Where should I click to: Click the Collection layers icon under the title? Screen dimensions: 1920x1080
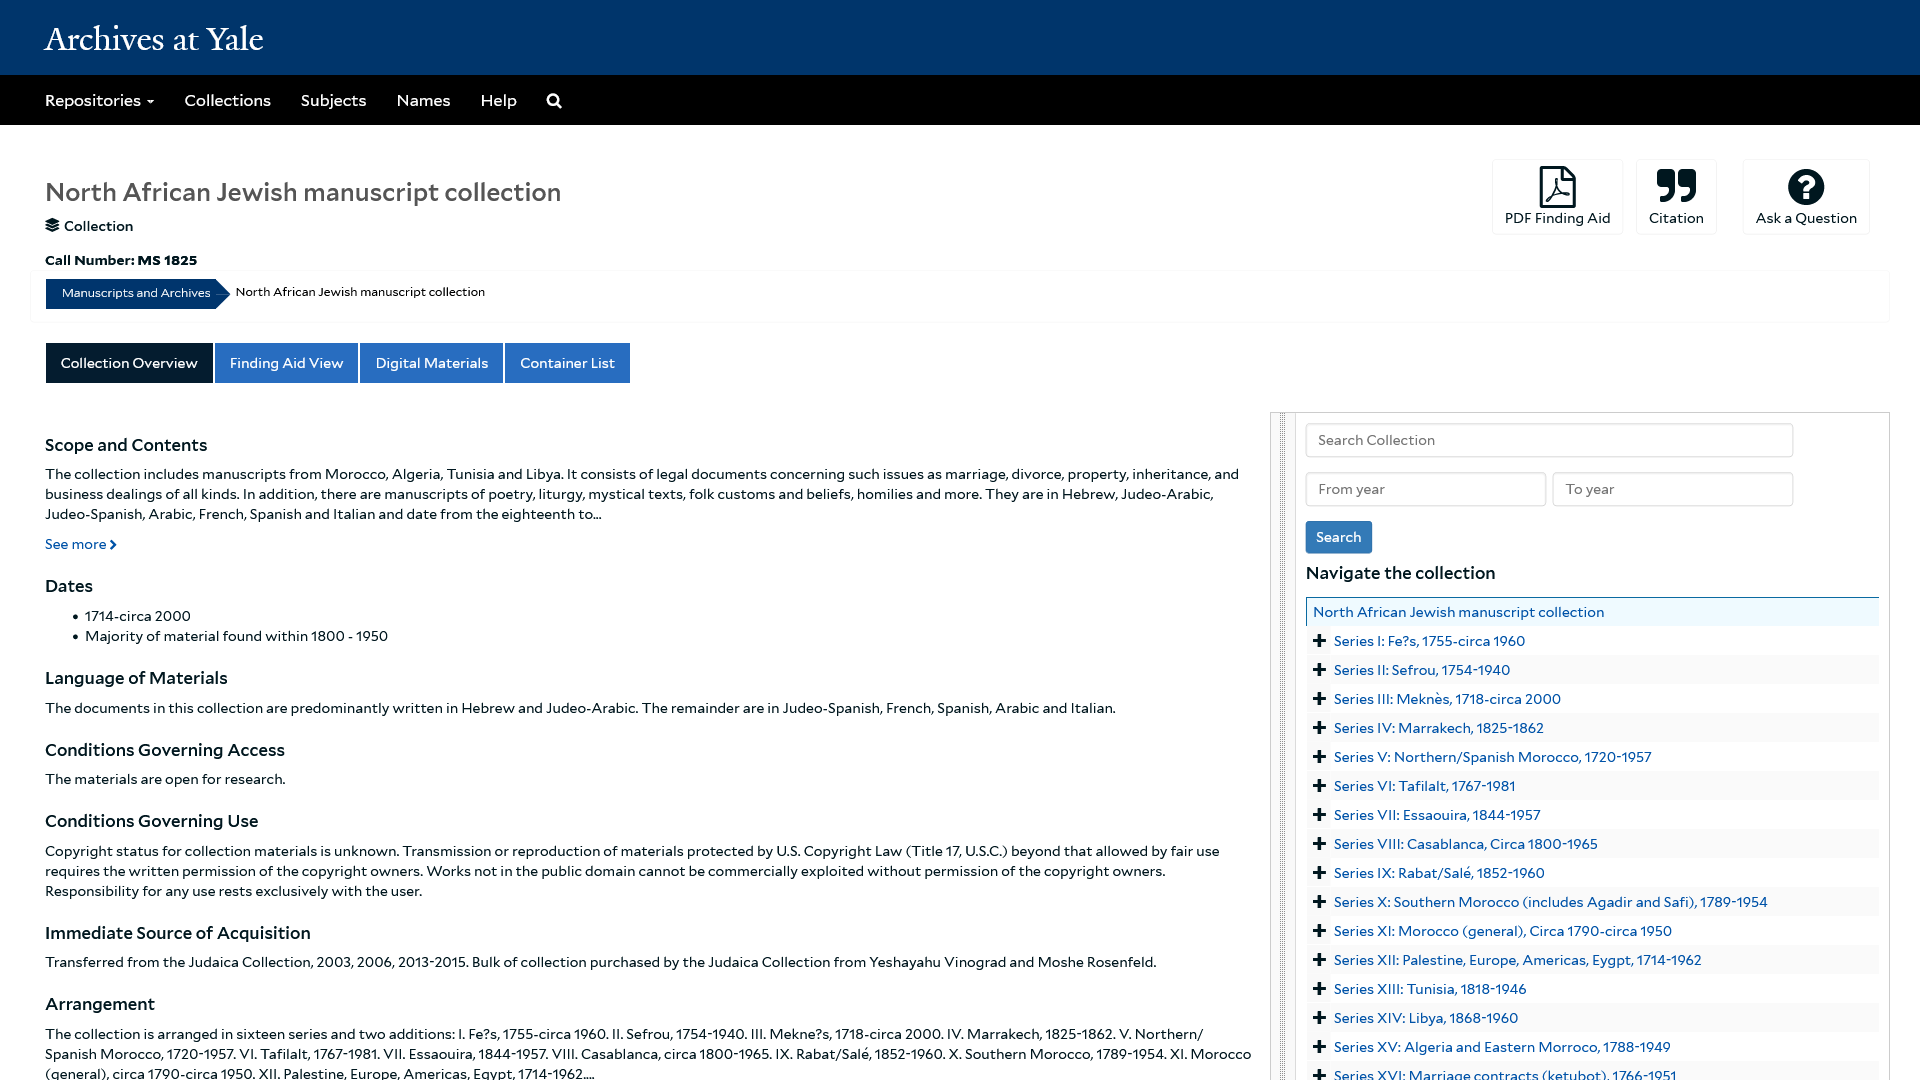coord(51,224)
